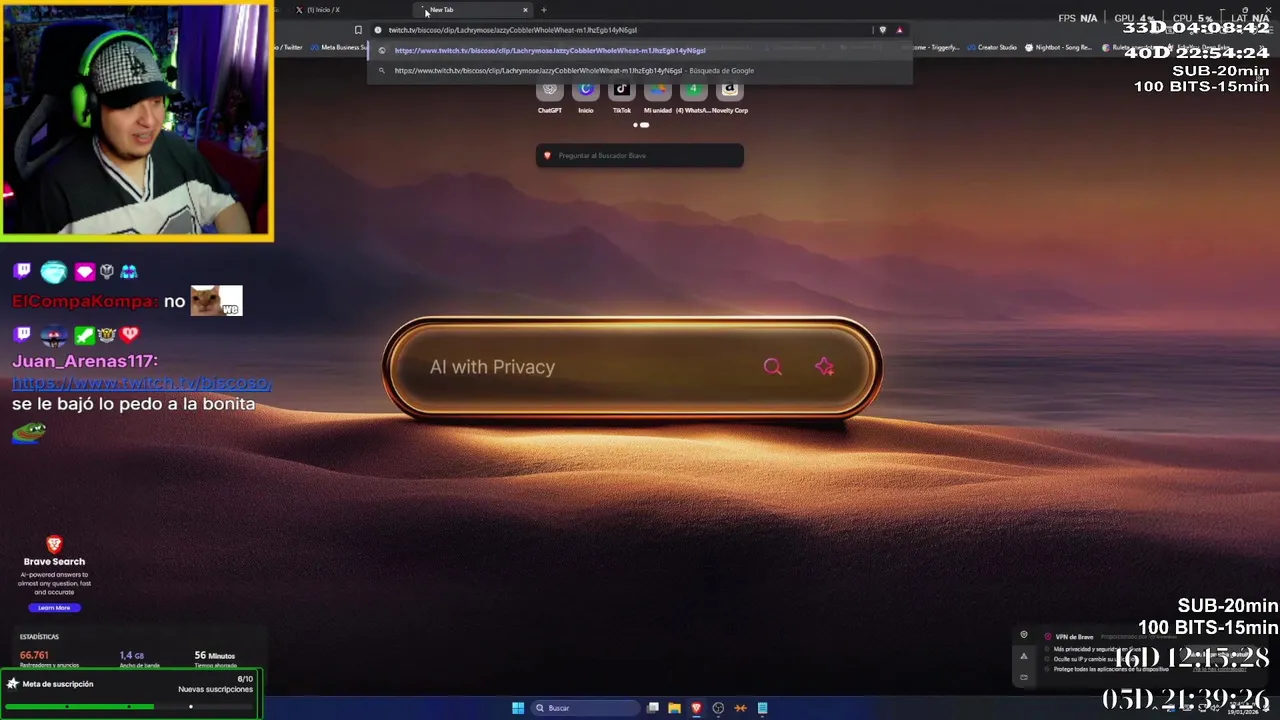This screenshot has height=720, width=1280.
Task: Open the Twitter bookmark in bookmarks bar
Action: (290, 47)
